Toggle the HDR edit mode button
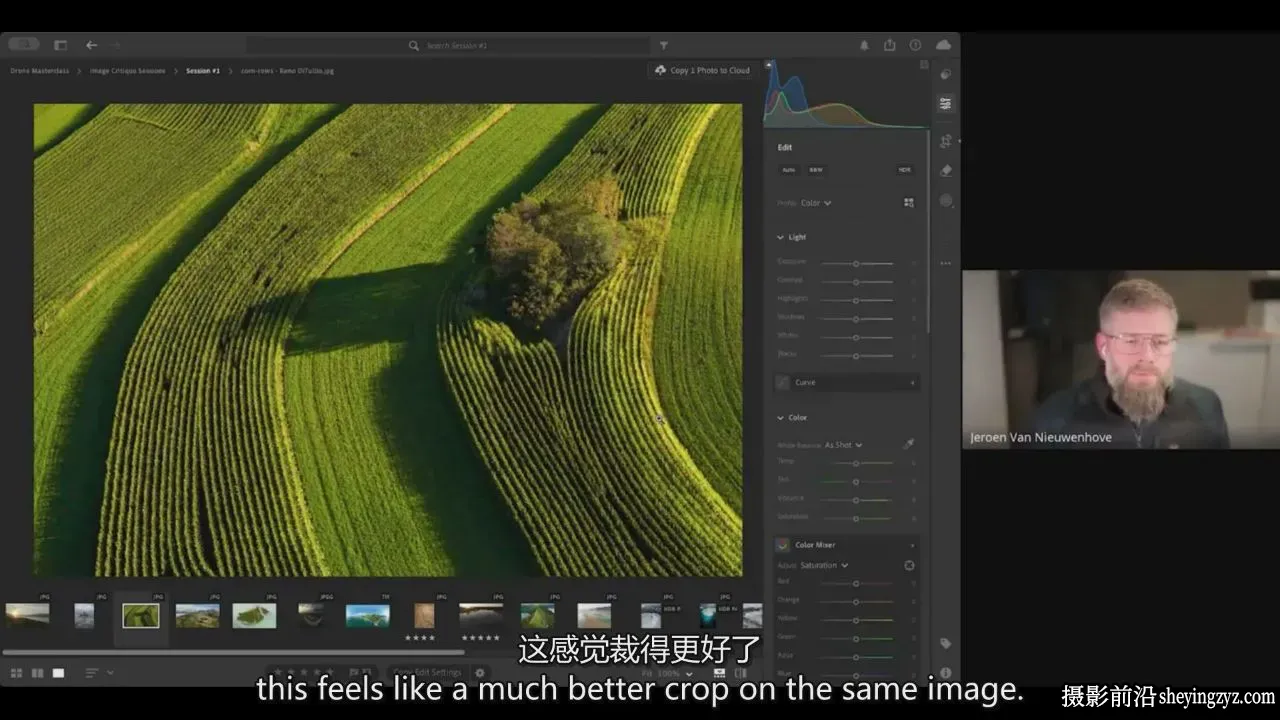This screenshot has width=1280, height=720. 904,170
